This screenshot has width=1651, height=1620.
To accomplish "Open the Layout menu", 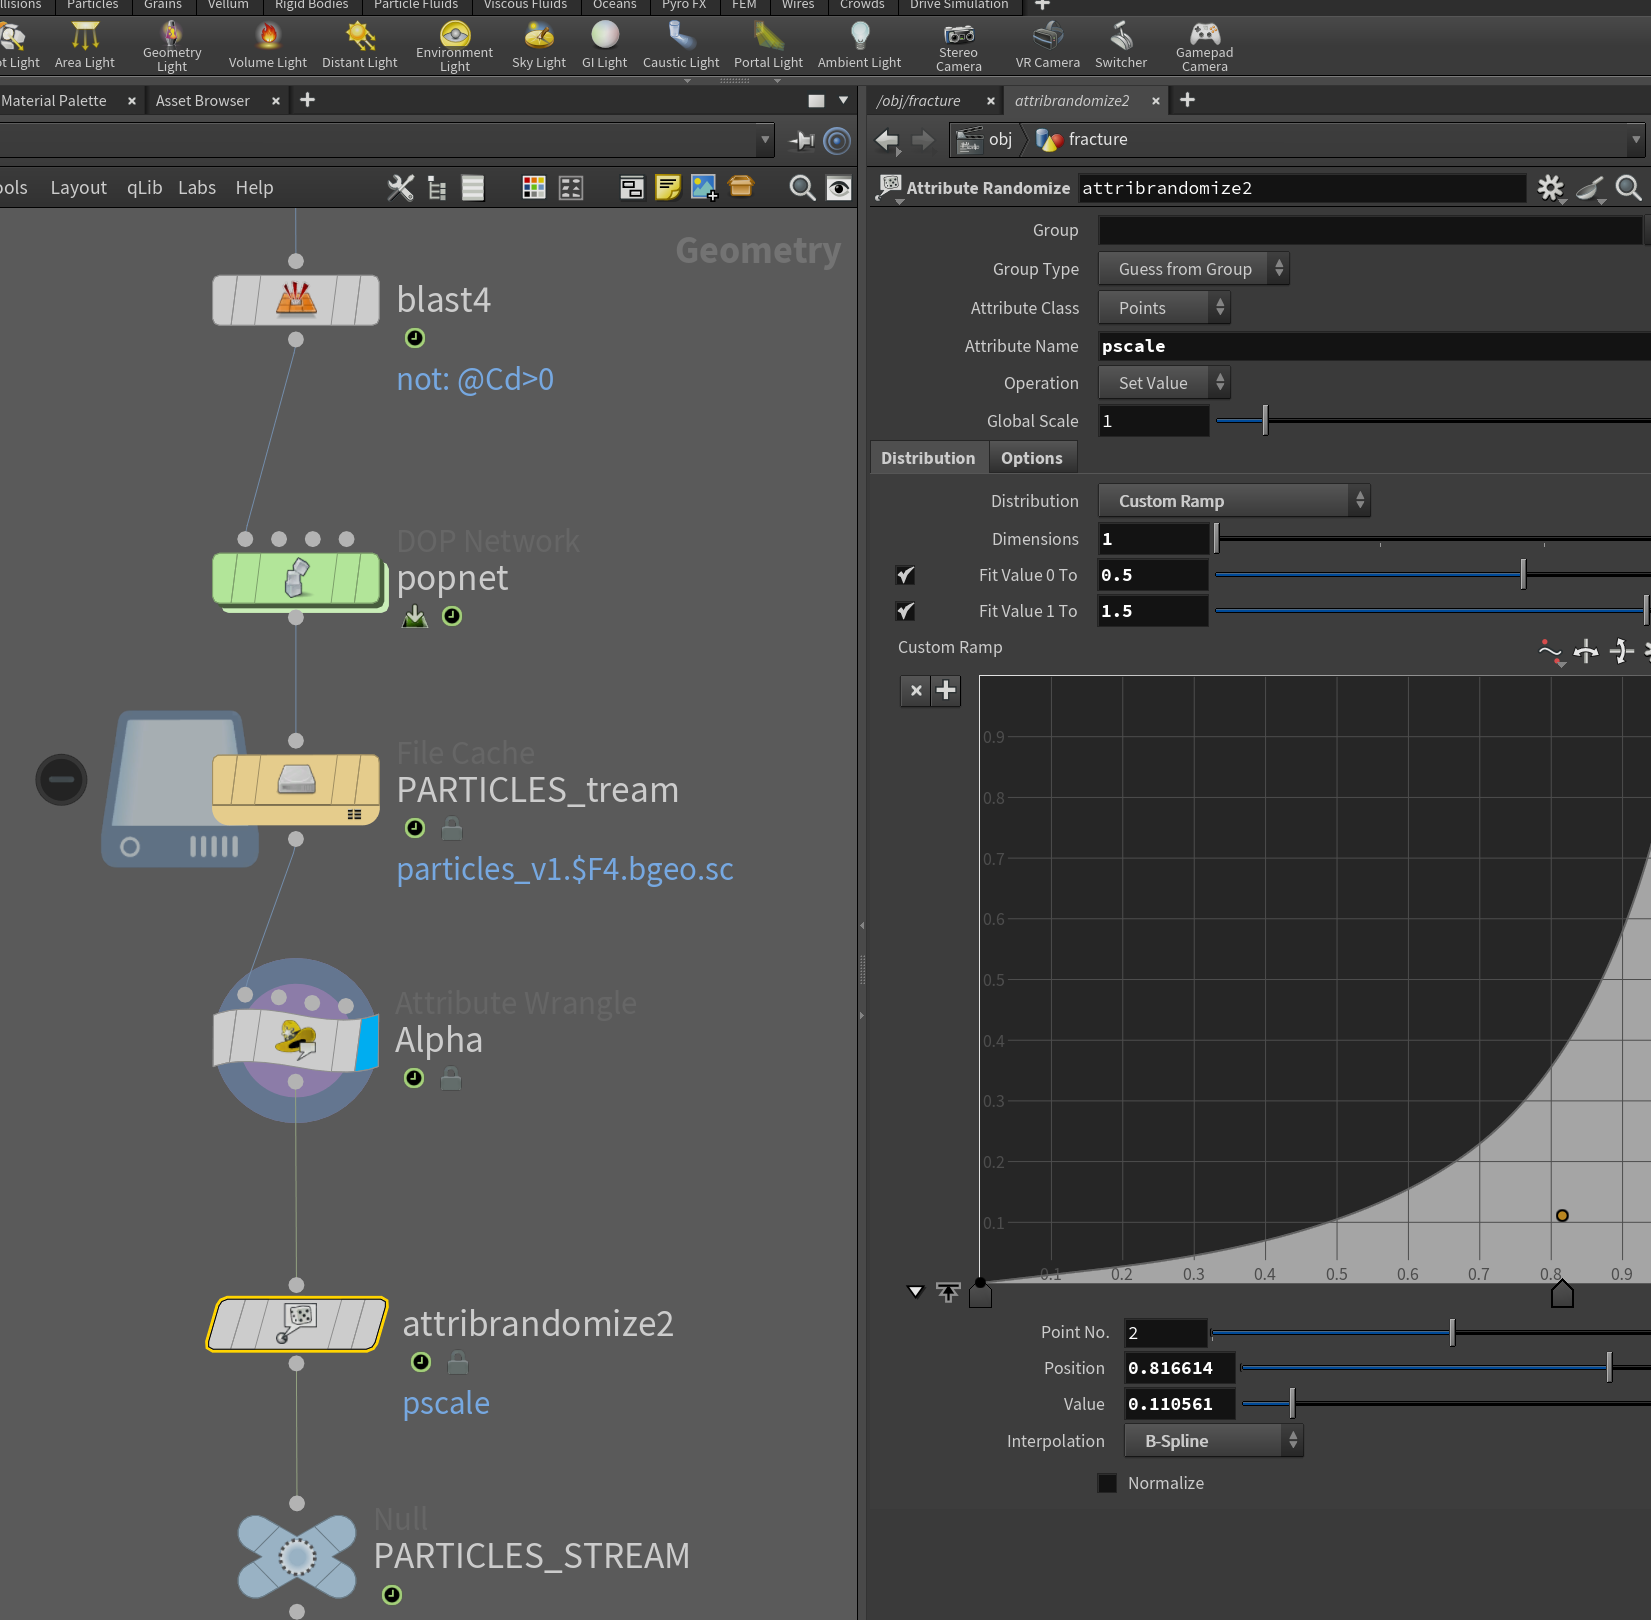I will click(x=78, y=188).
